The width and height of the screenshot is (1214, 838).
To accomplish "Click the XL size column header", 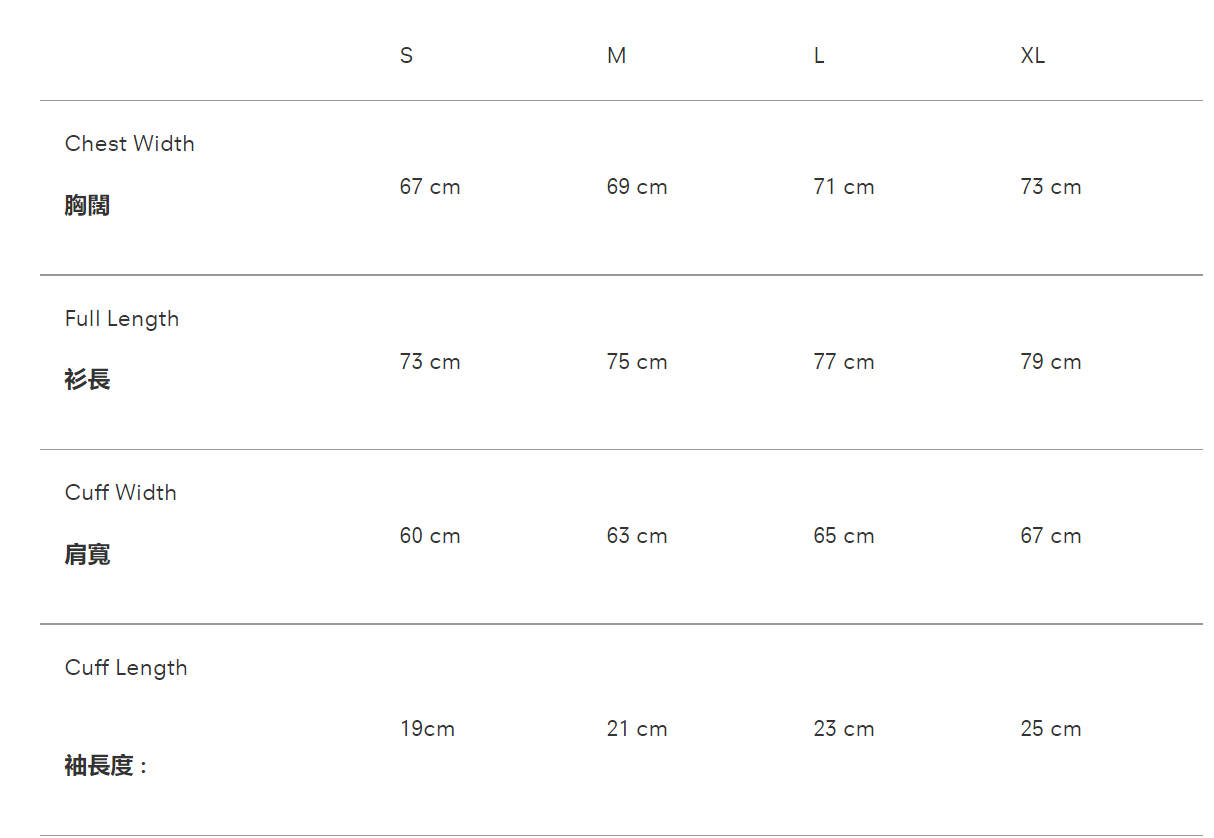I will coord(1032,56).
